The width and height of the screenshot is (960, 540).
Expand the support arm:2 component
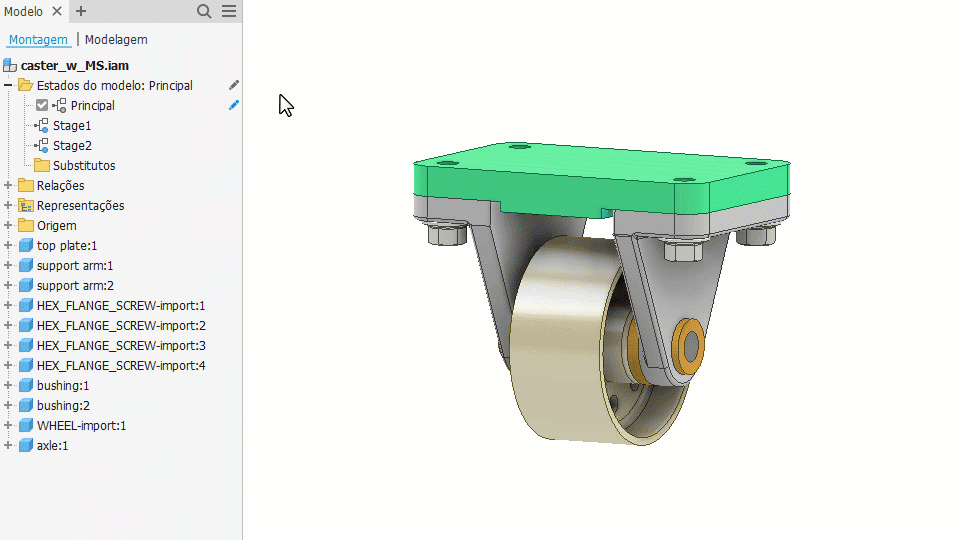[8, 285]
